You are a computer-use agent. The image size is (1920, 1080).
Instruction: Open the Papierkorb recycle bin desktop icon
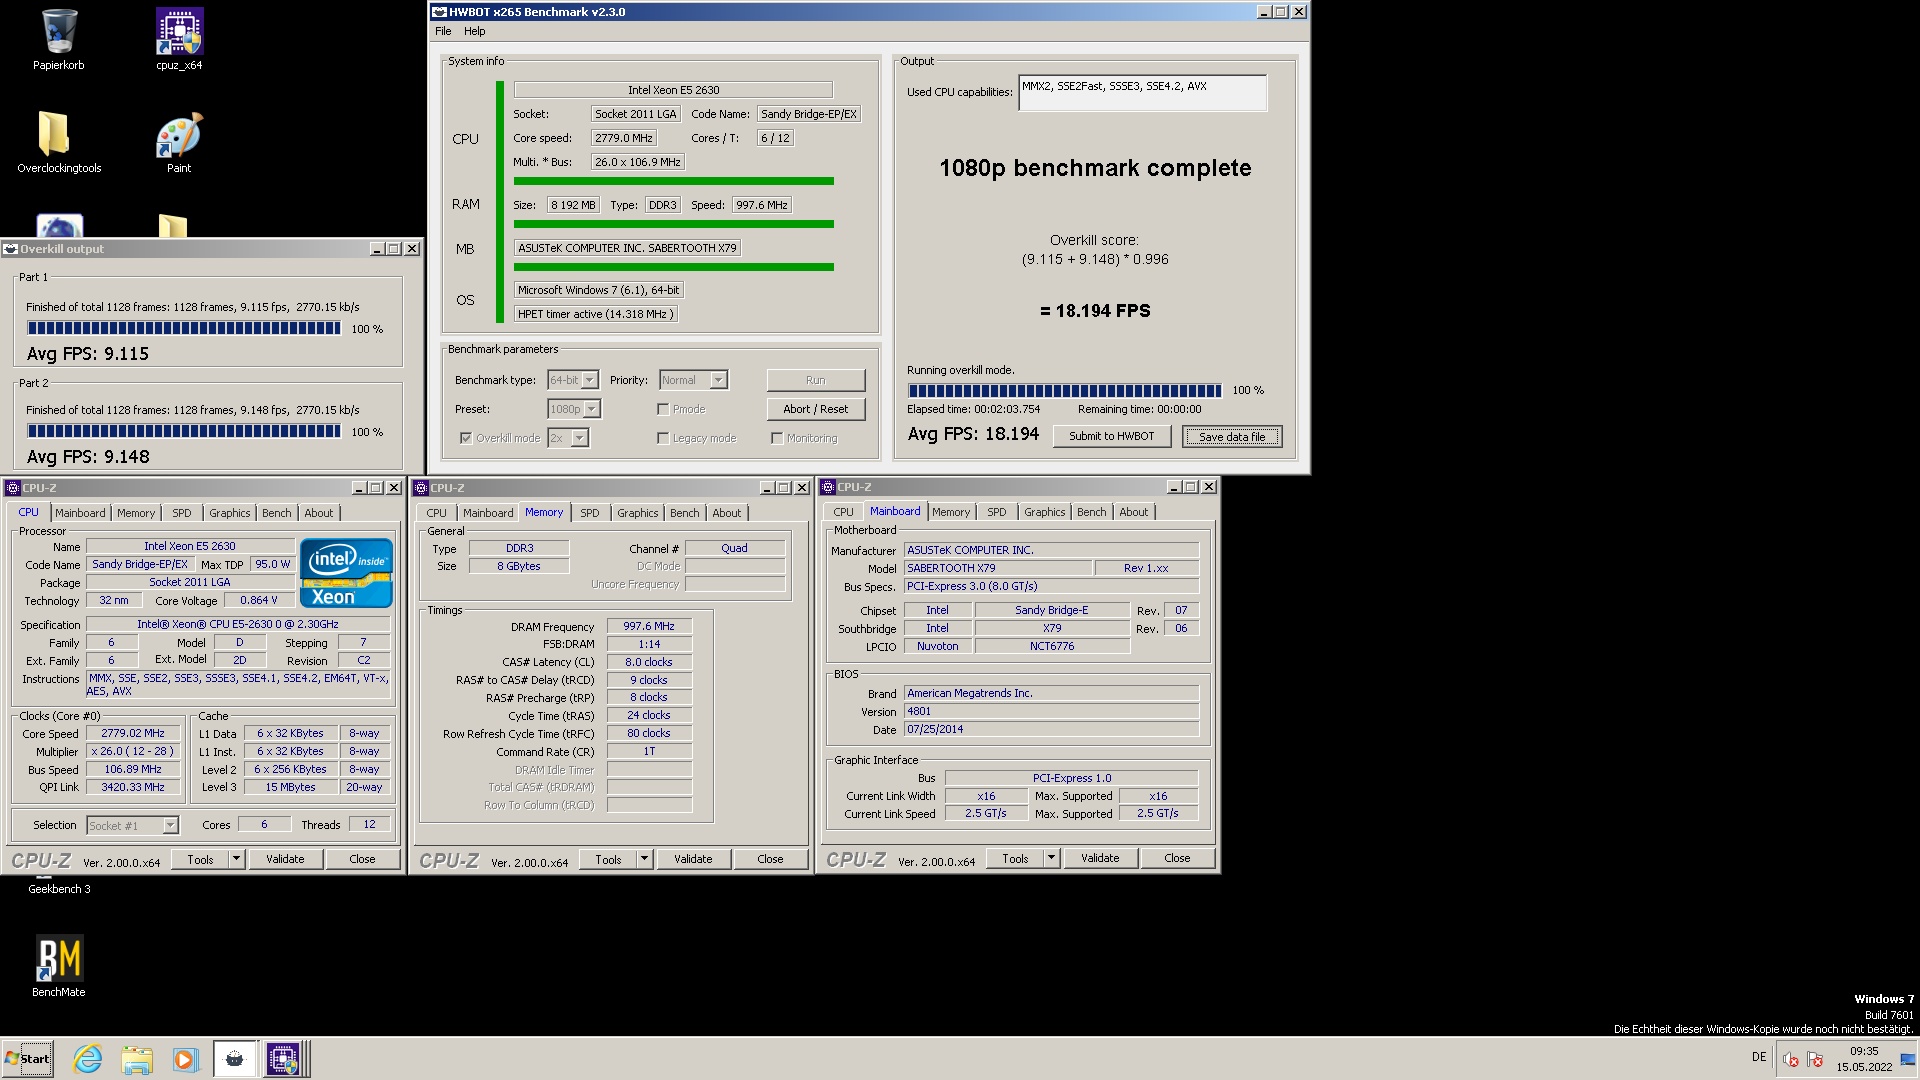tap(58, 40)
